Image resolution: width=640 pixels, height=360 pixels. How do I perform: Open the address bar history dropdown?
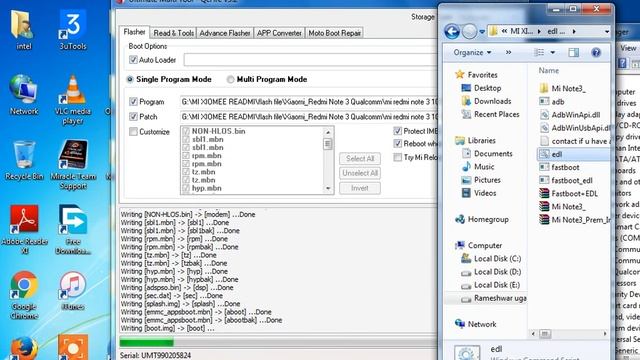tap(607, 31)
